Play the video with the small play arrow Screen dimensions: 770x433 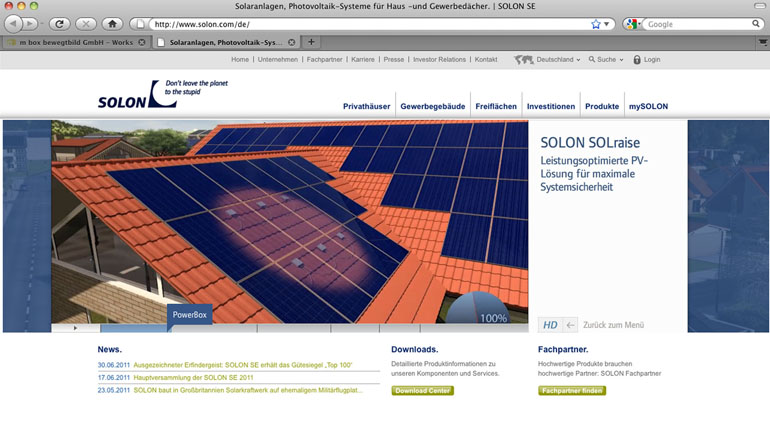[x=75, y=328]
